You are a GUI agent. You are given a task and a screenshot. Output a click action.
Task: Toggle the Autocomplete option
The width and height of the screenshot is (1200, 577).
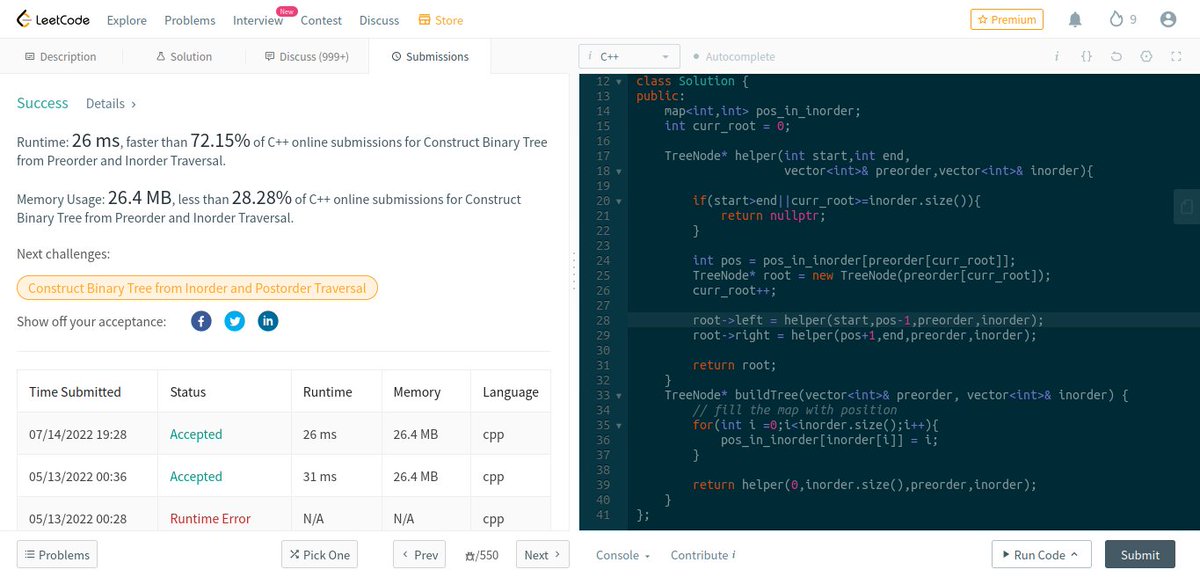coord(734,57)
